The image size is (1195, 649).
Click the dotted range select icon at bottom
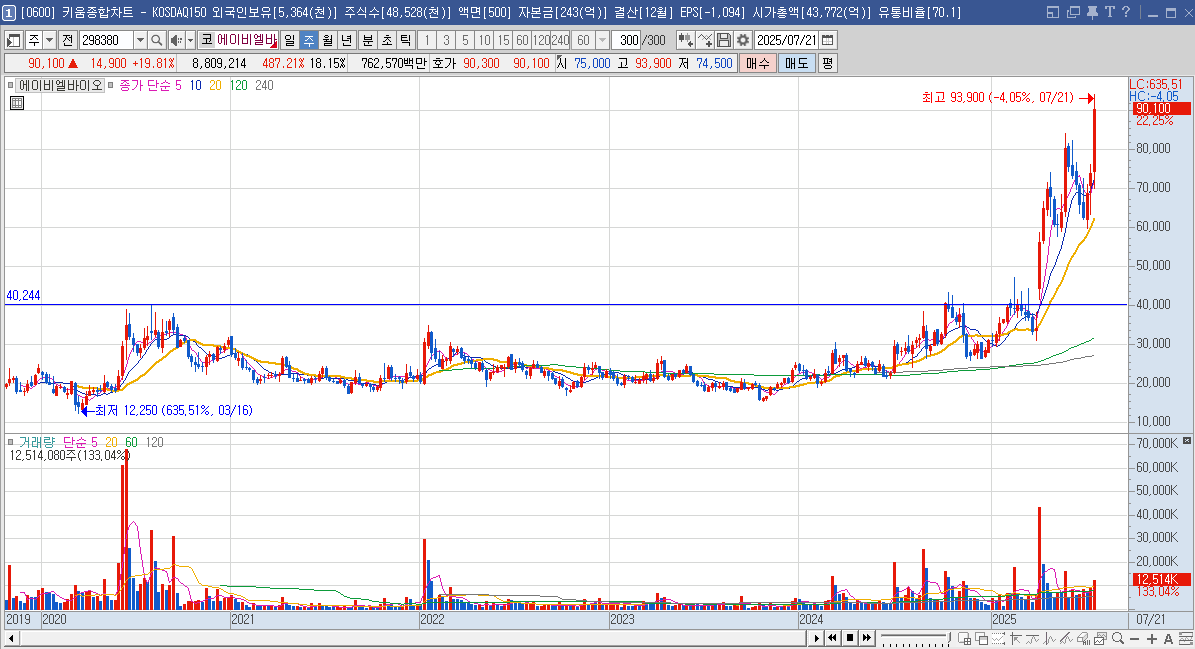tap(998, 638)
